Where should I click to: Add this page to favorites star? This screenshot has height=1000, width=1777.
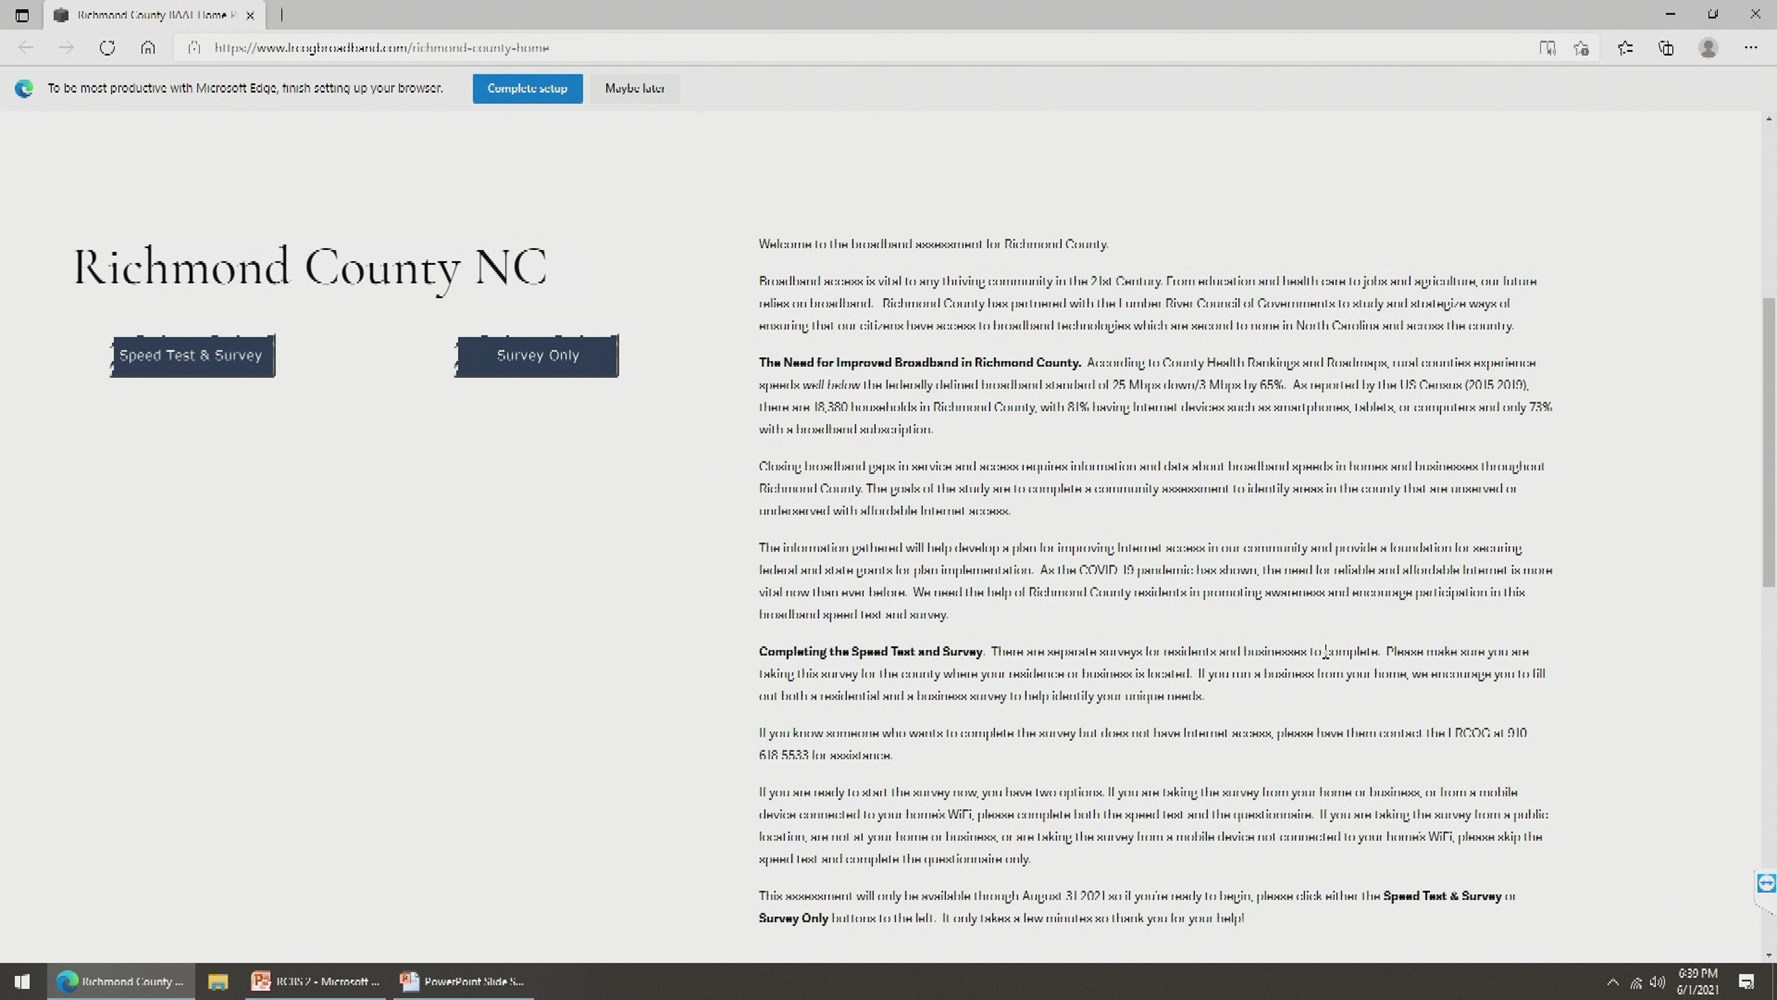point(1581,47)
